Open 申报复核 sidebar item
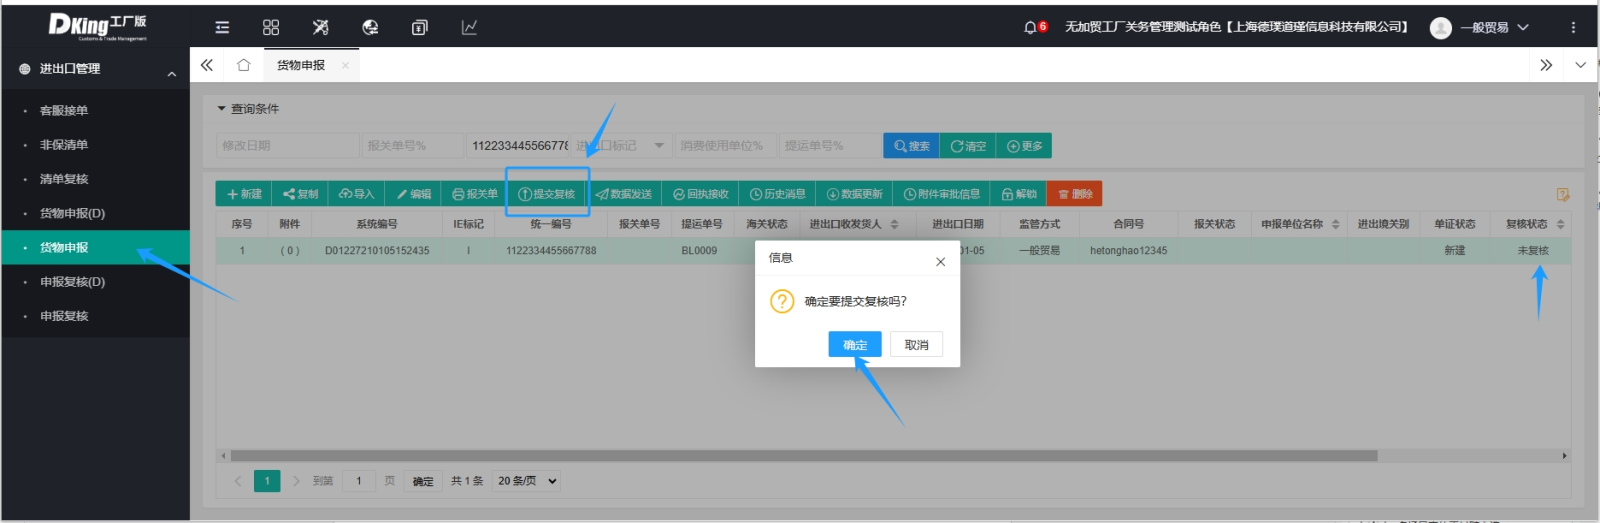Viewport: 1600px width, 523px height. [x=95, y=316]
